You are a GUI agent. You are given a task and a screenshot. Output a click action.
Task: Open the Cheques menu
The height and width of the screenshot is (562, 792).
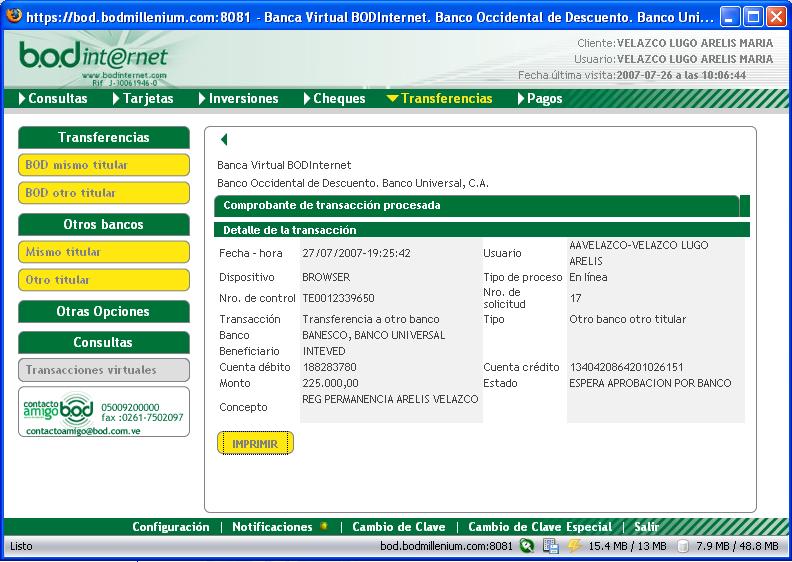(334, 98)
